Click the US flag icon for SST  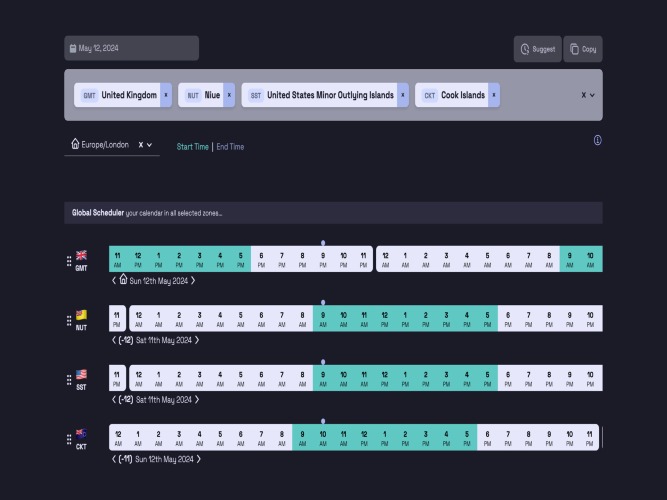[81, 374]
